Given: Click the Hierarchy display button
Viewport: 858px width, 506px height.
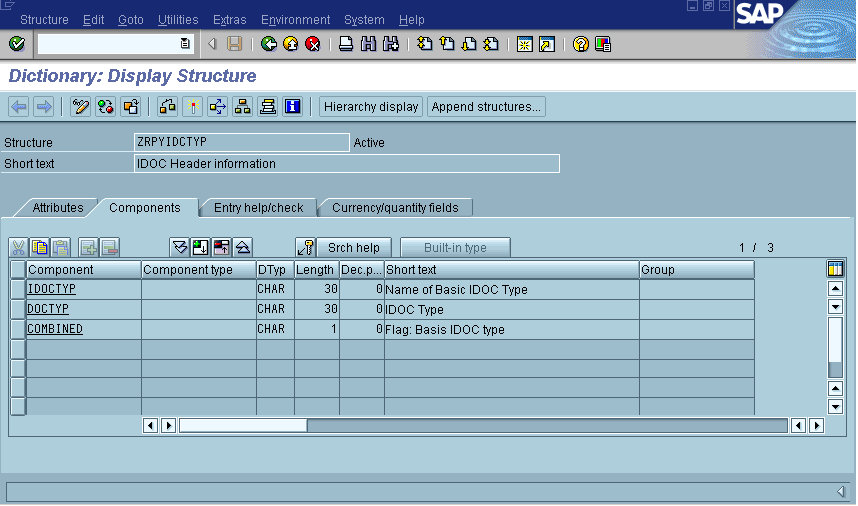Looking at the screenshot, I should click(x=371, y=107).
